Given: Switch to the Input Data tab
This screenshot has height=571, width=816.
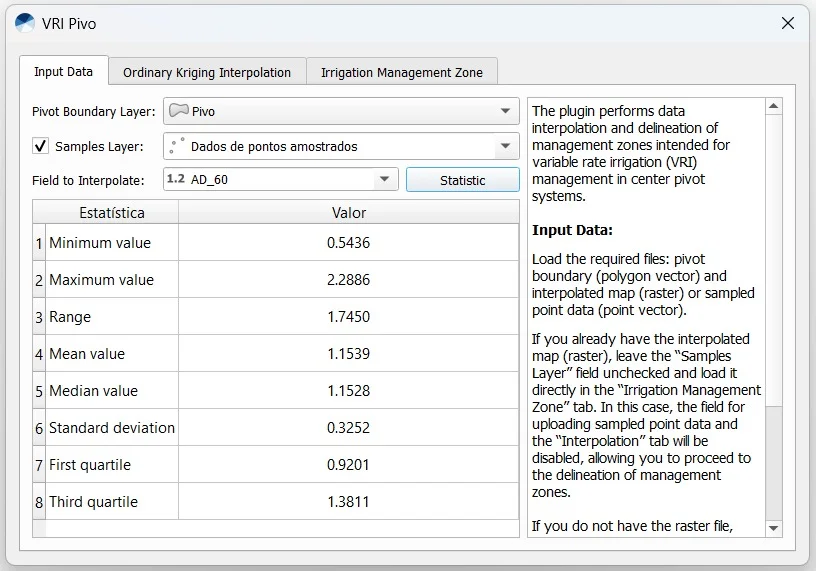Looking at the screenshot, I should tap(63, 71).
